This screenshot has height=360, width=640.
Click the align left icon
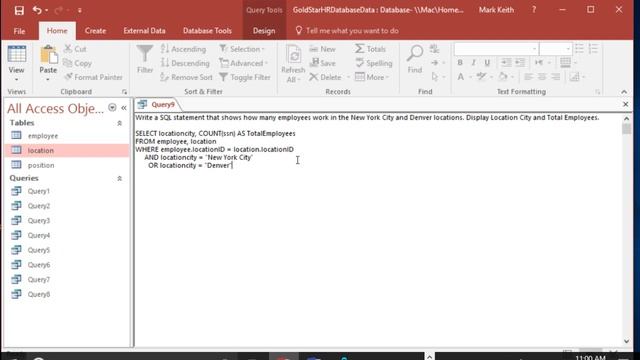tap(528, 77)
